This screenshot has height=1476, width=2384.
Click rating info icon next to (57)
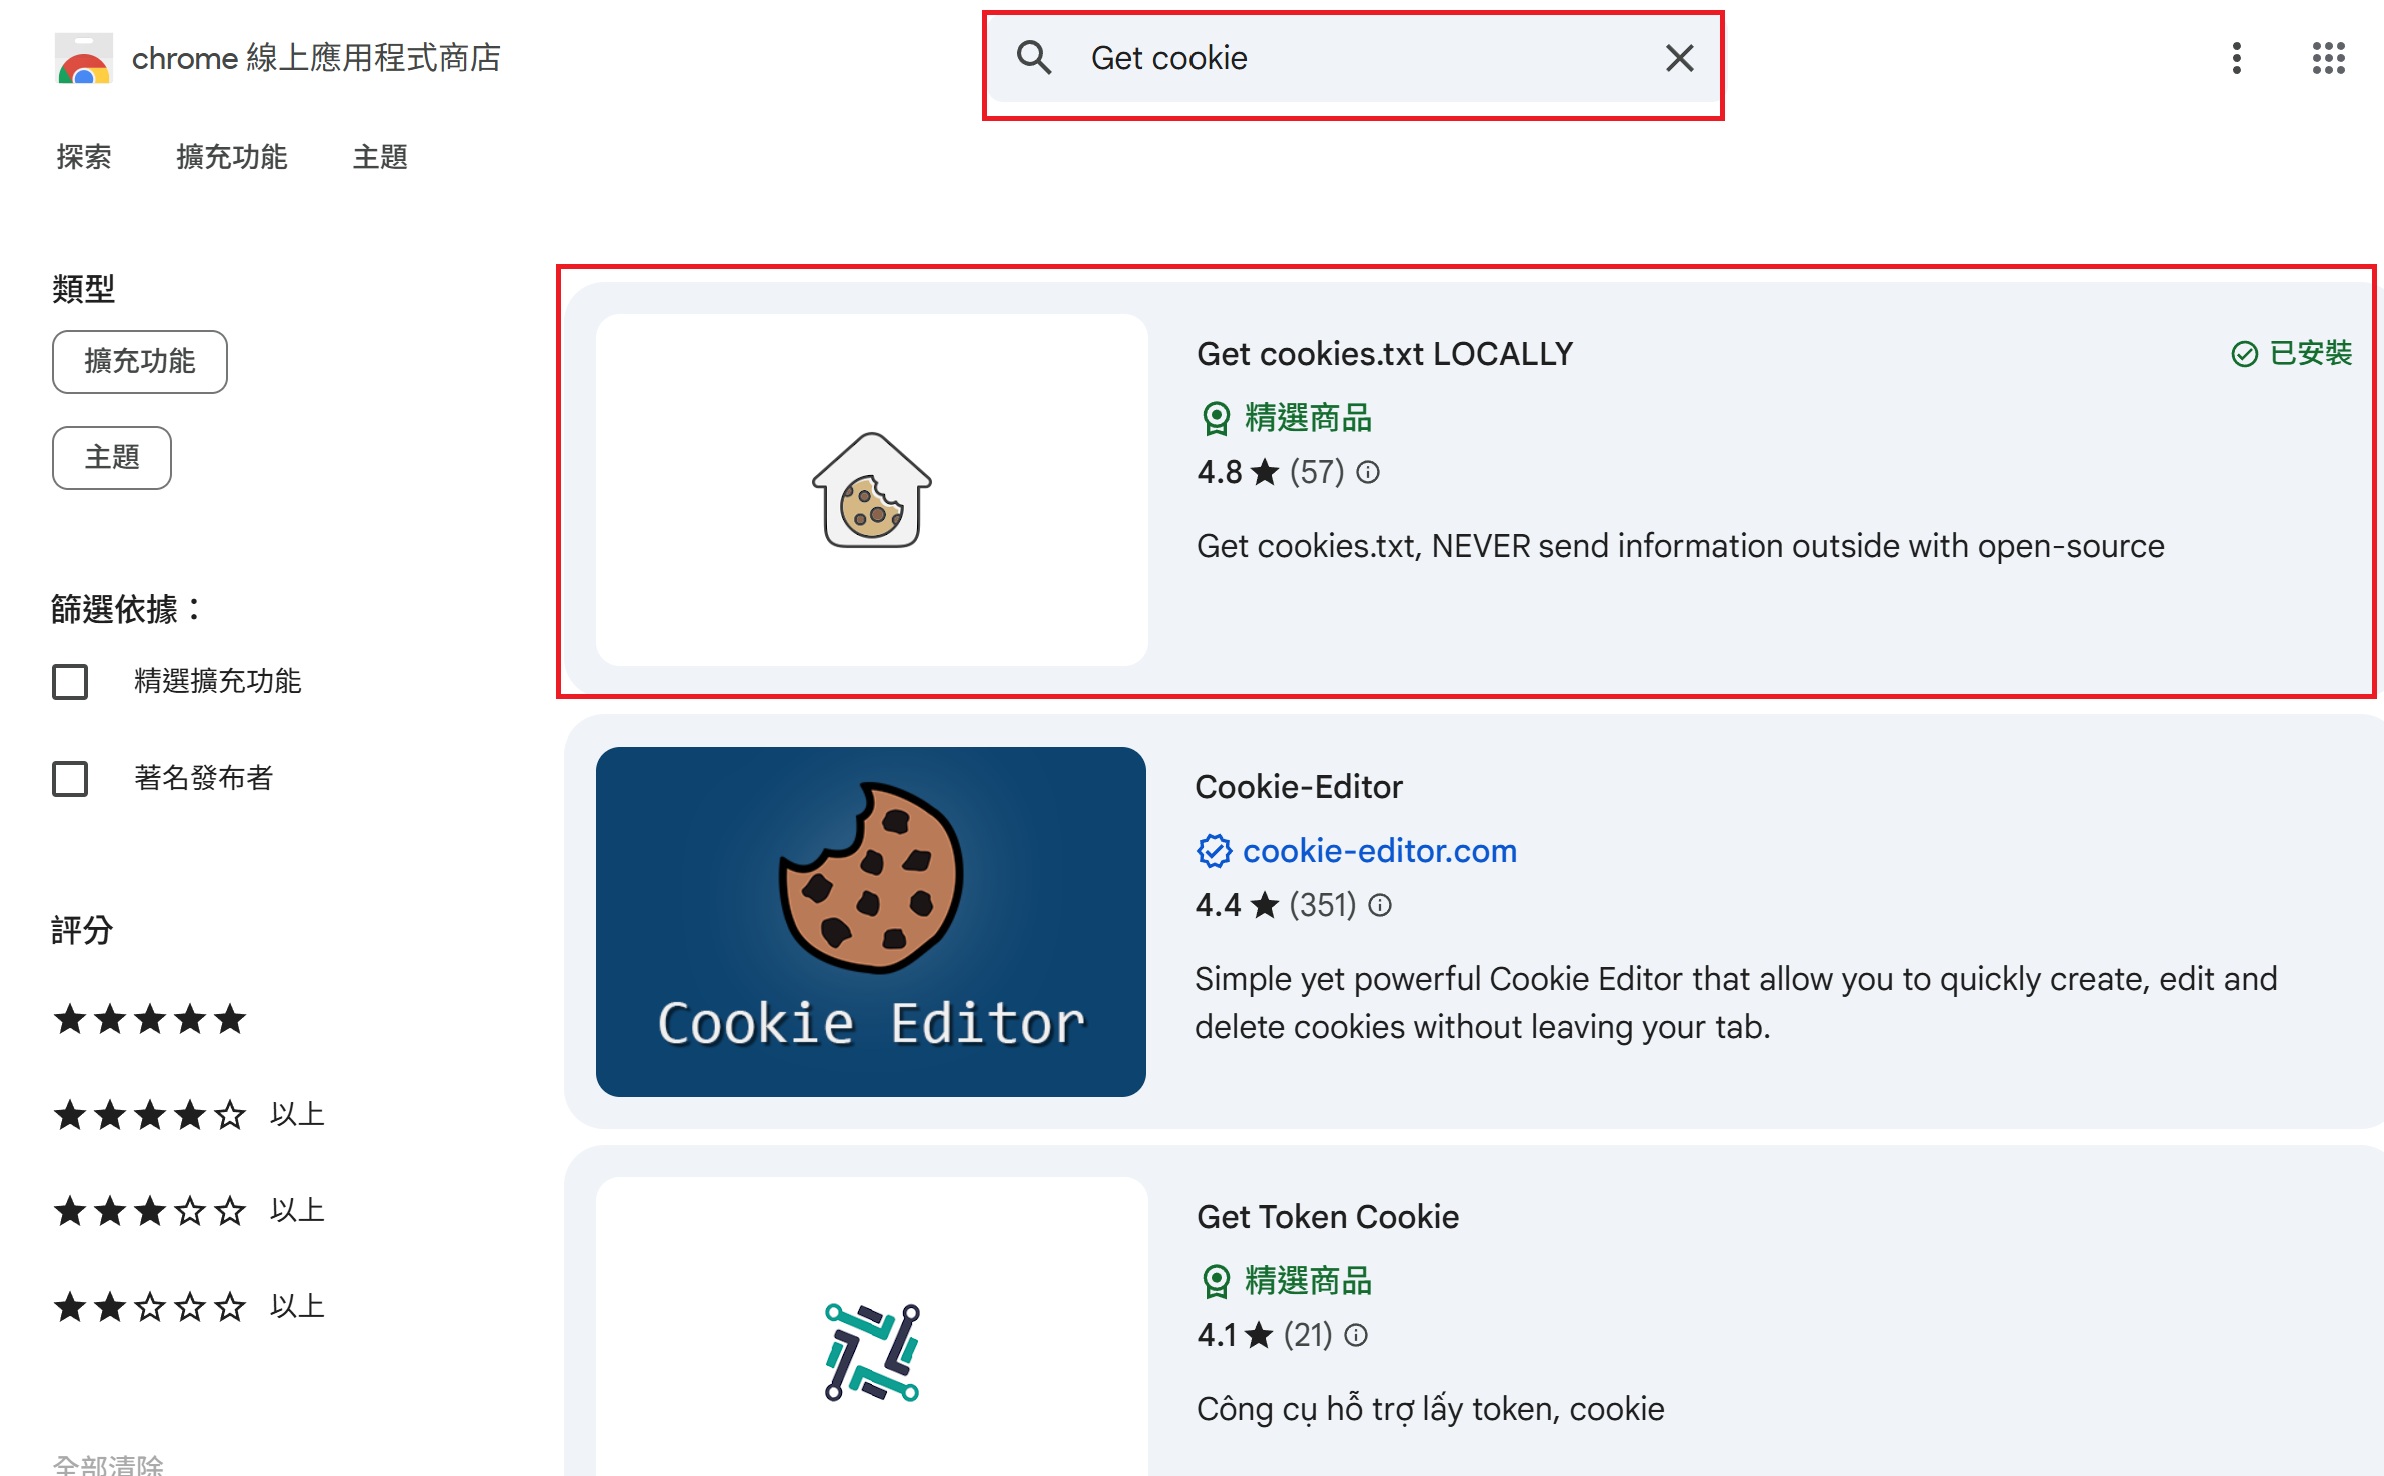tap(1367, 472)
